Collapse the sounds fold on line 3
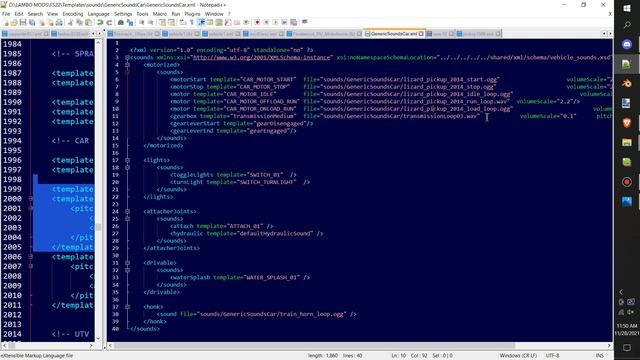 coord(127,58)
